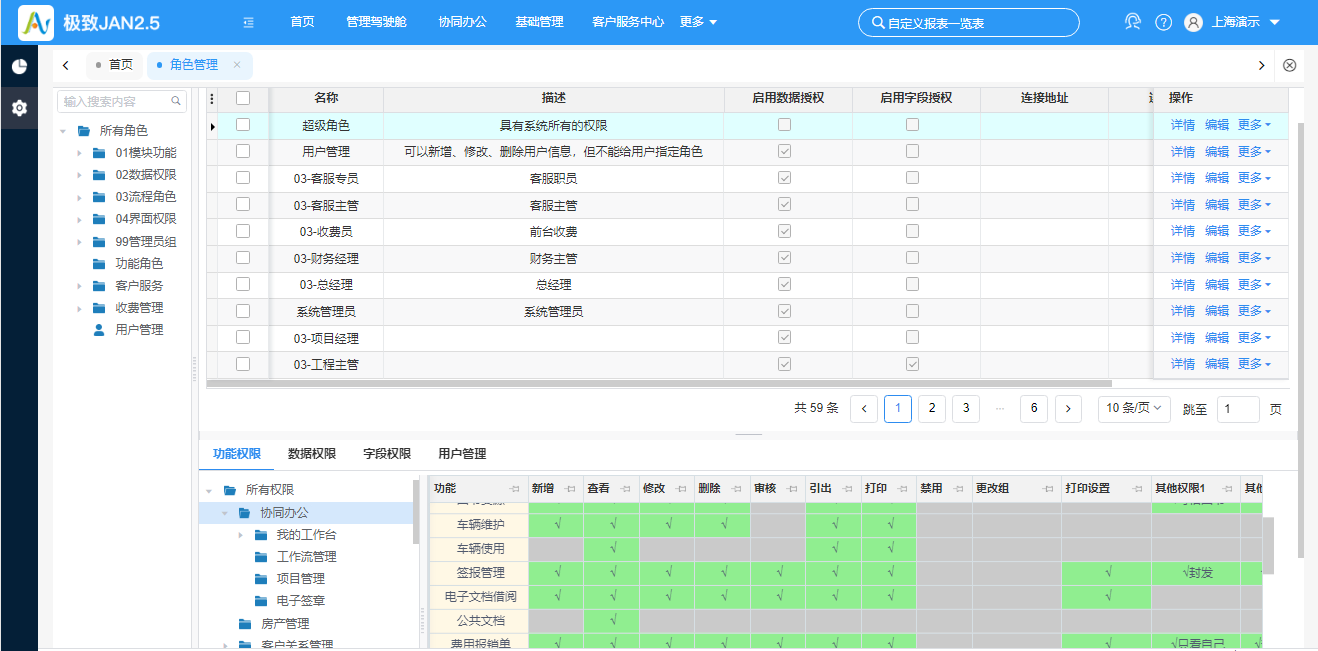Click the 跳至 page number input field

click(x=1237, y=409)
